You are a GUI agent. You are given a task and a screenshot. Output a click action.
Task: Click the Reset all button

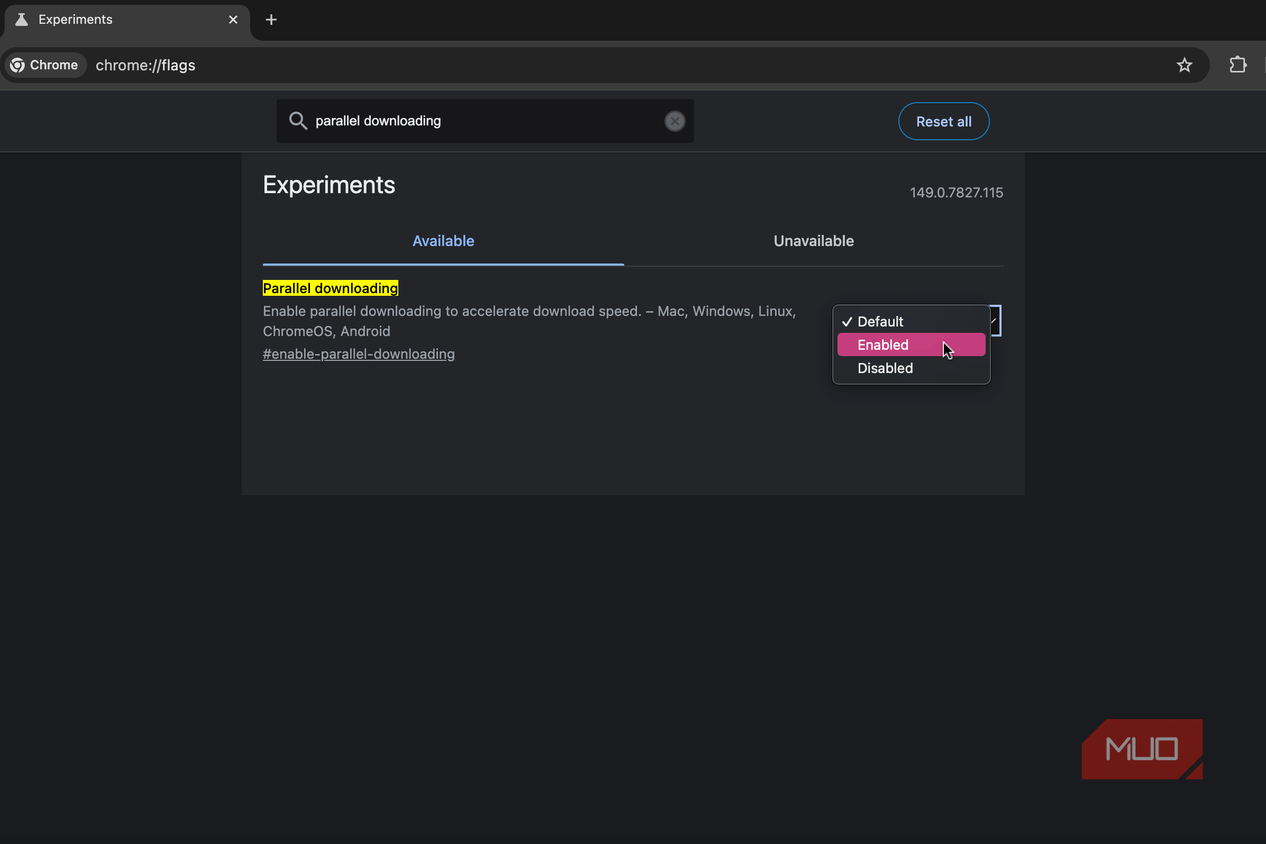coord(944,121)
